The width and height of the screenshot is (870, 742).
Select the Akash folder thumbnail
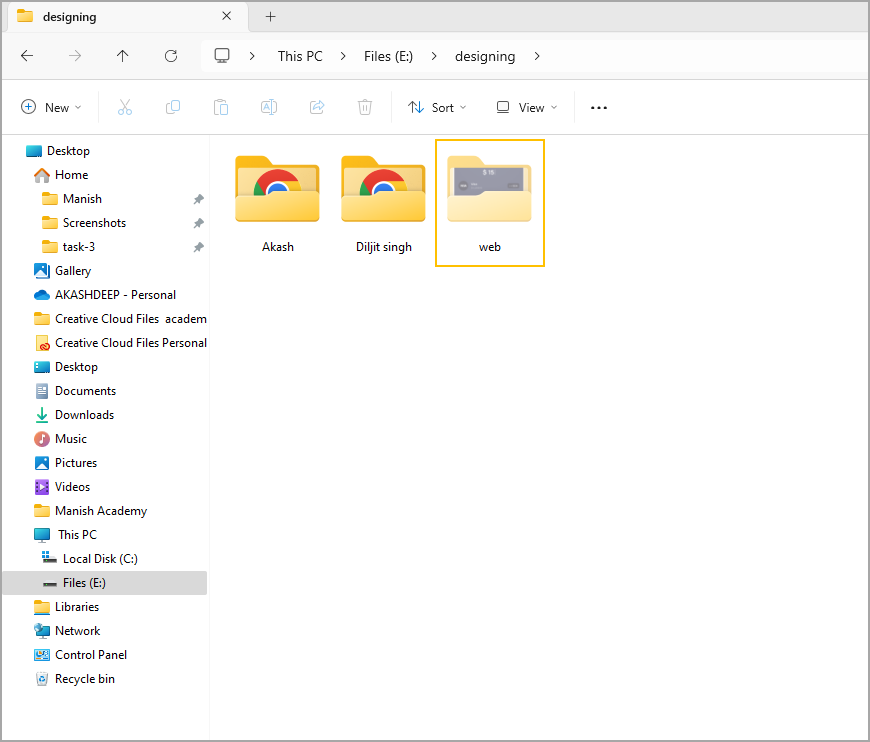(277, 190)
